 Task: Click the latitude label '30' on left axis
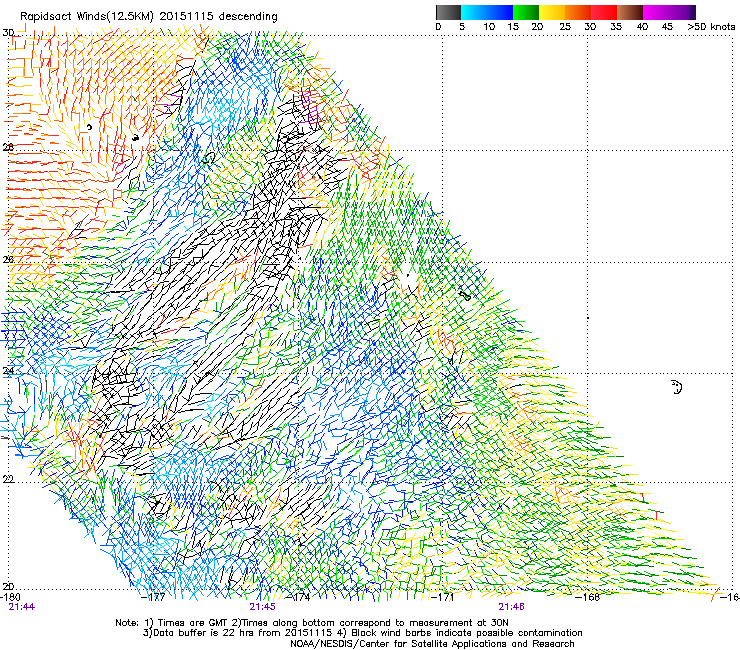point(8,33)
